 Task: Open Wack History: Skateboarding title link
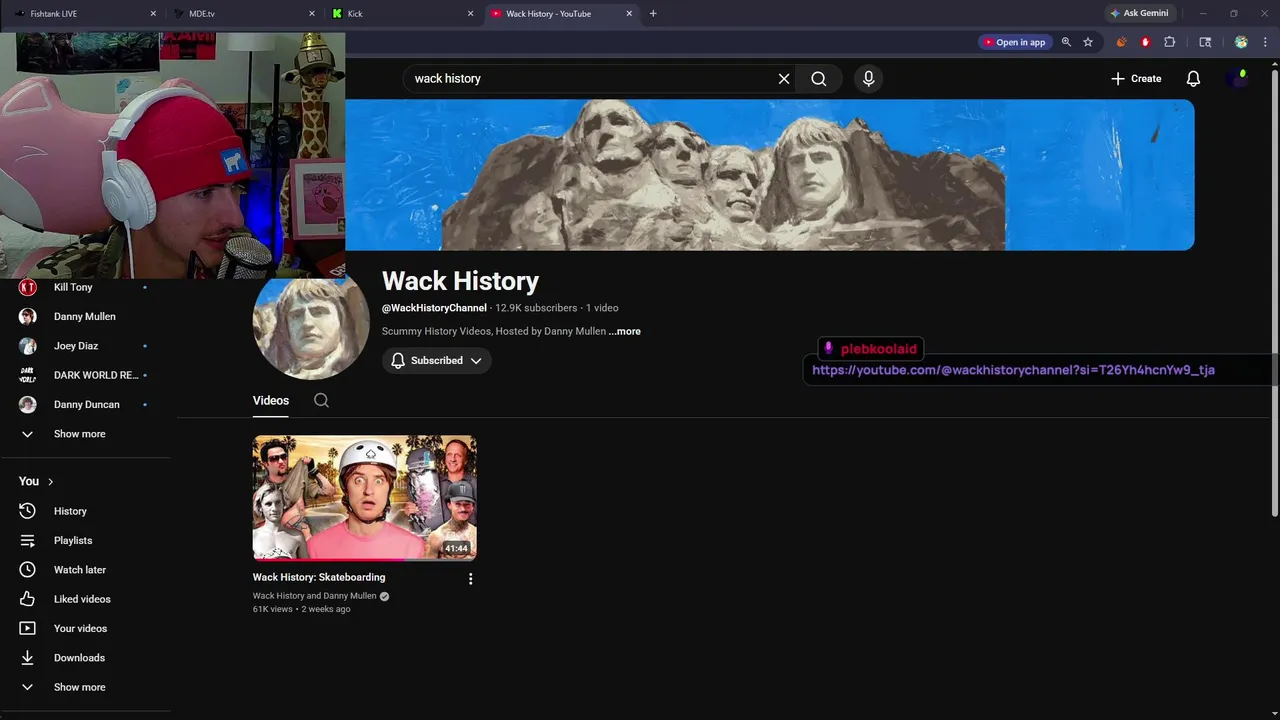click(x=319, y=577)
